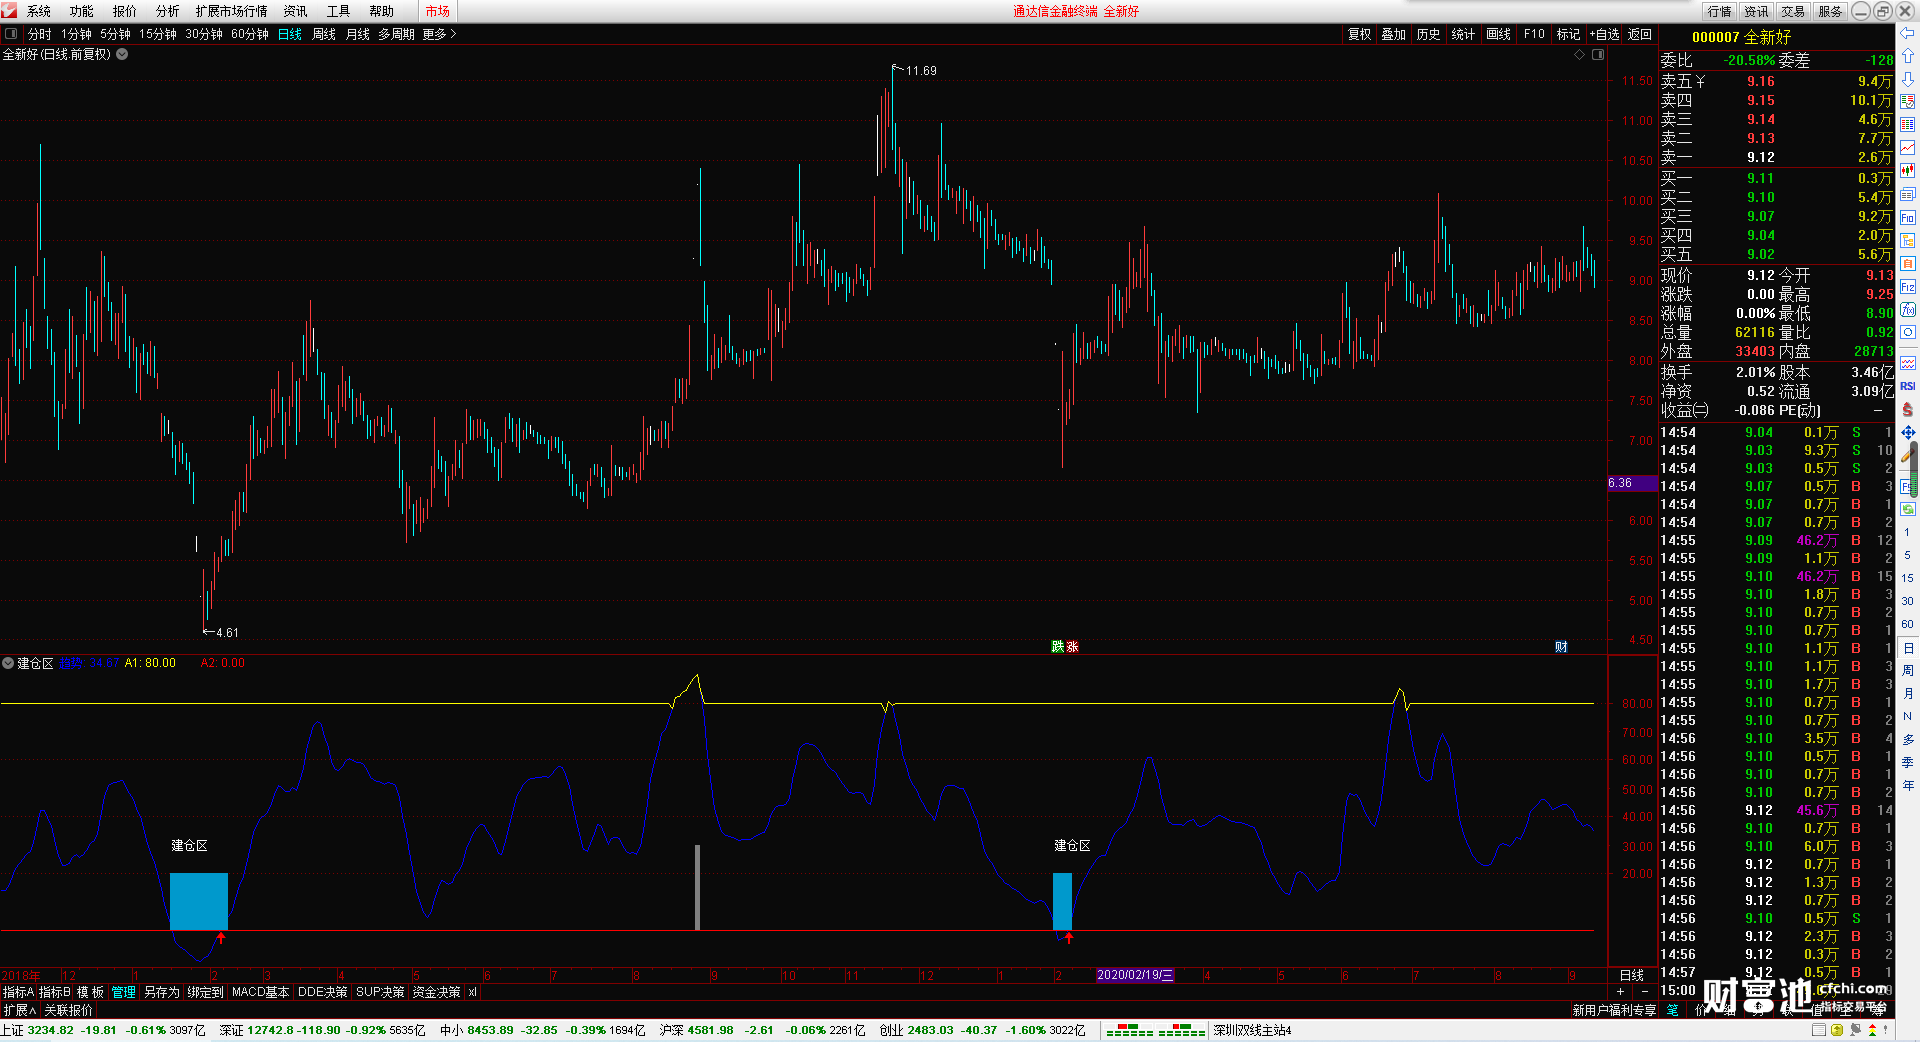The width and height of the screenshot is (1920, 1042).
Task: Select the 日线 daily period
Action: (x=290, y=34)
